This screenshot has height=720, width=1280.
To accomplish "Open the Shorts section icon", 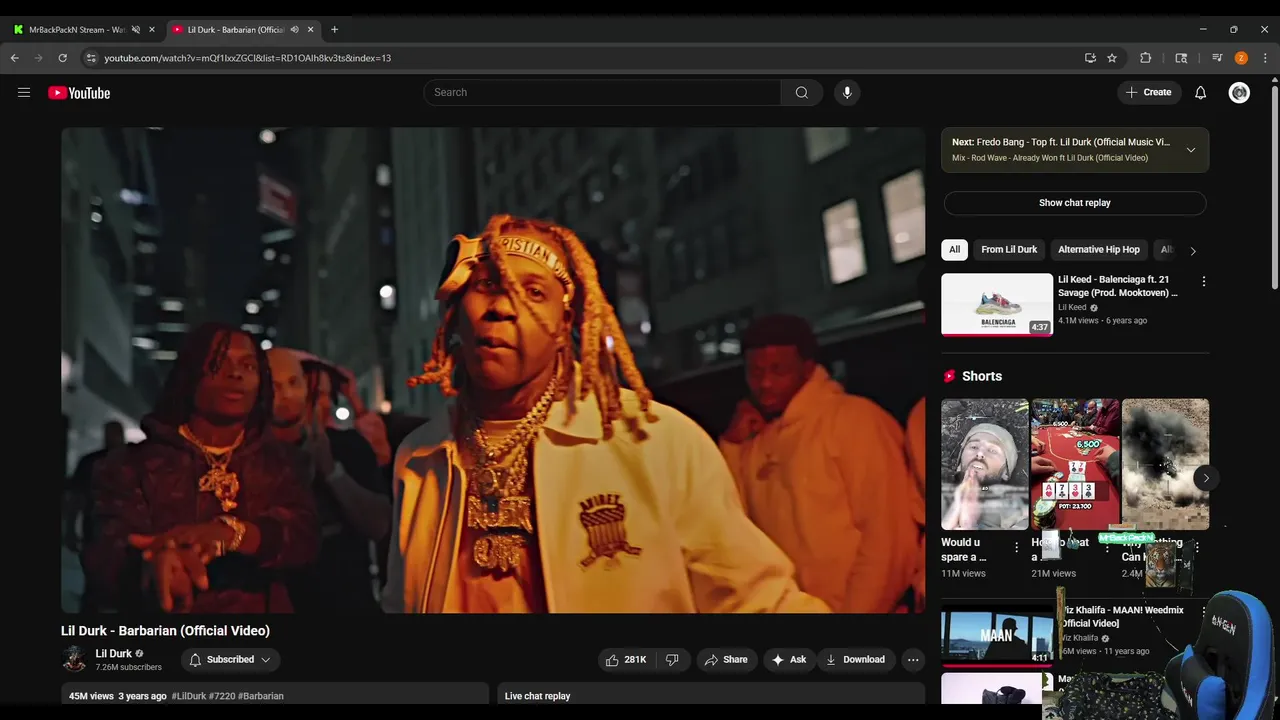I will point(949,376).
